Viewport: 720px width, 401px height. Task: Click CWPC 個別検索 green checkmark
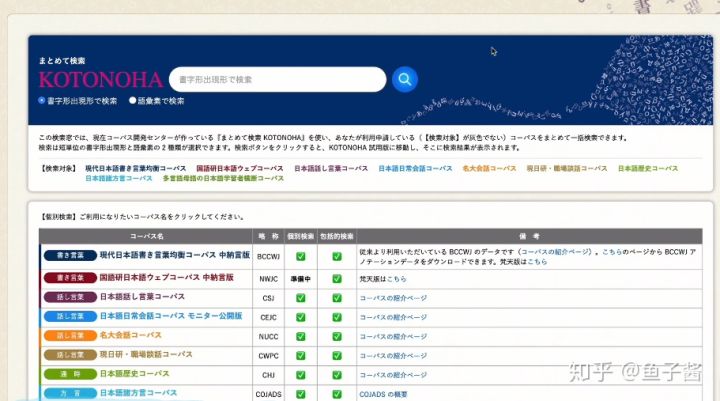click(x=301, y=356)
